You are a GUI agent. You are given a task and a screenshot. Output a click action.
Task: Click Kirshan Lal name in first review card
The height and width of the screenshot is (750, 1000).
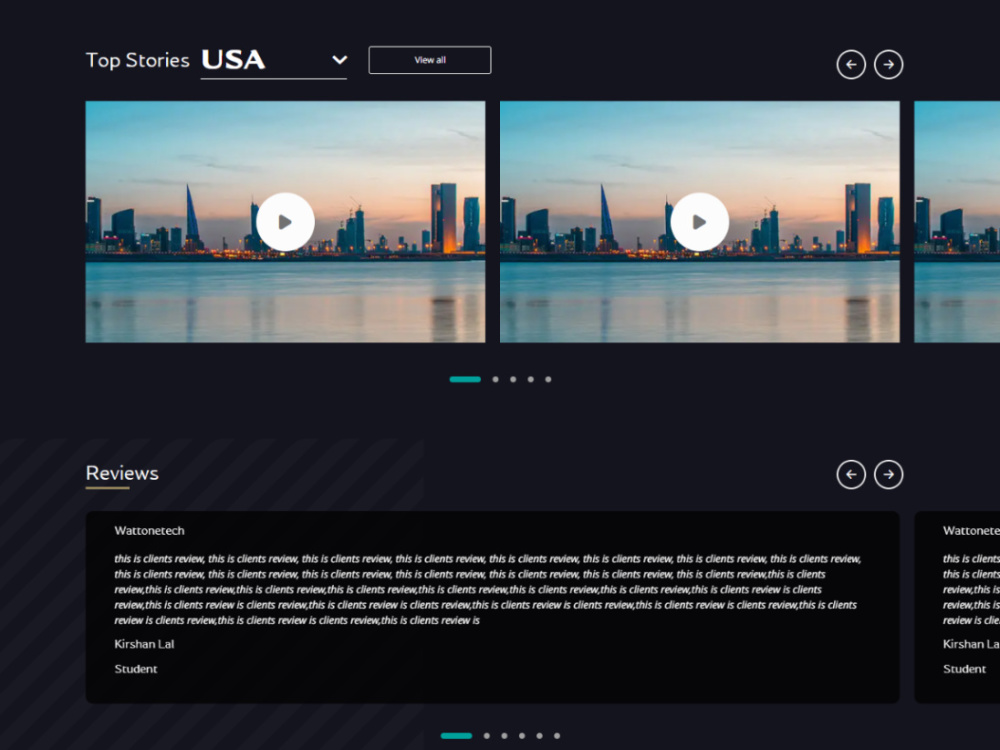tap(144, 644)
